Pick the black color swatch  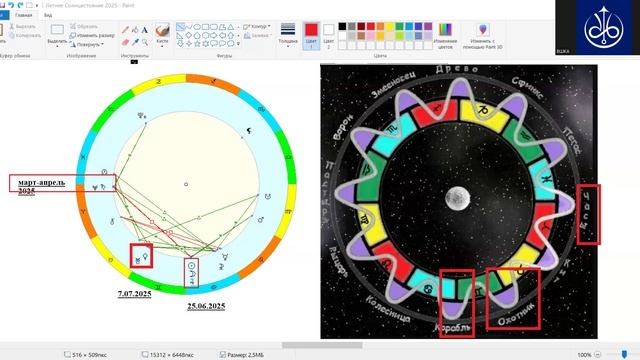tap(342, 27)
